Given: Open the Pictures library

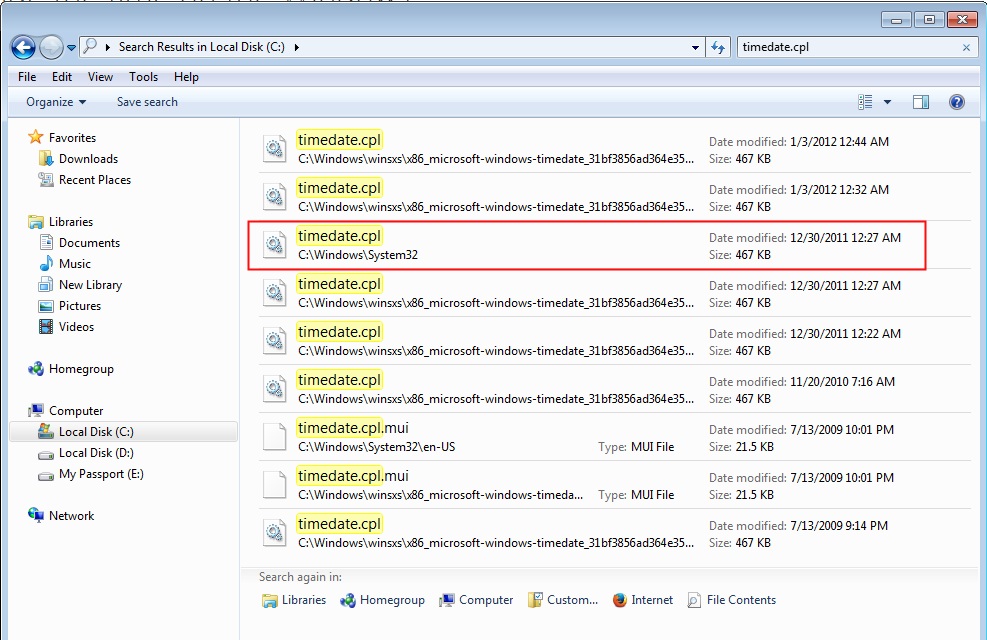Looking at the screenshot, I should (80, 306).
